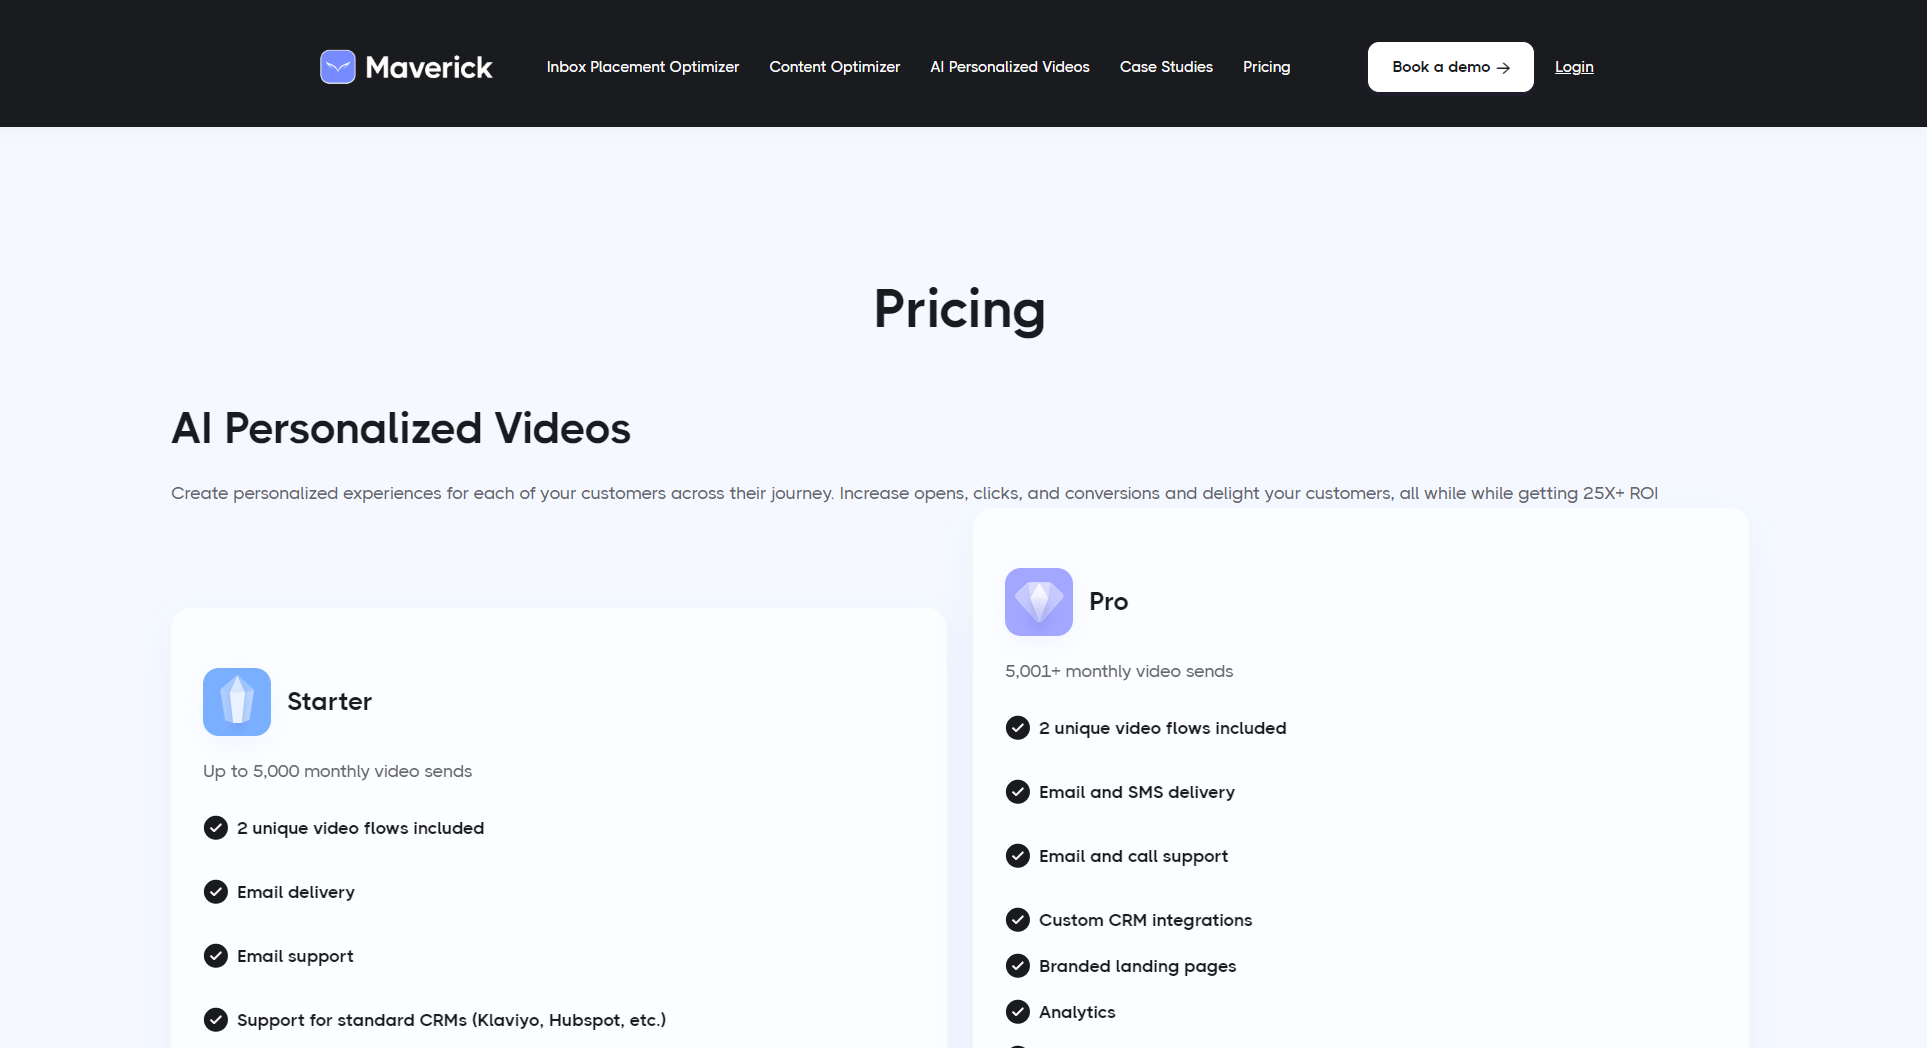Click checkmark for Email and call support
The height and width of the screenshot is (1048, 1927).
coord(1018,856)
